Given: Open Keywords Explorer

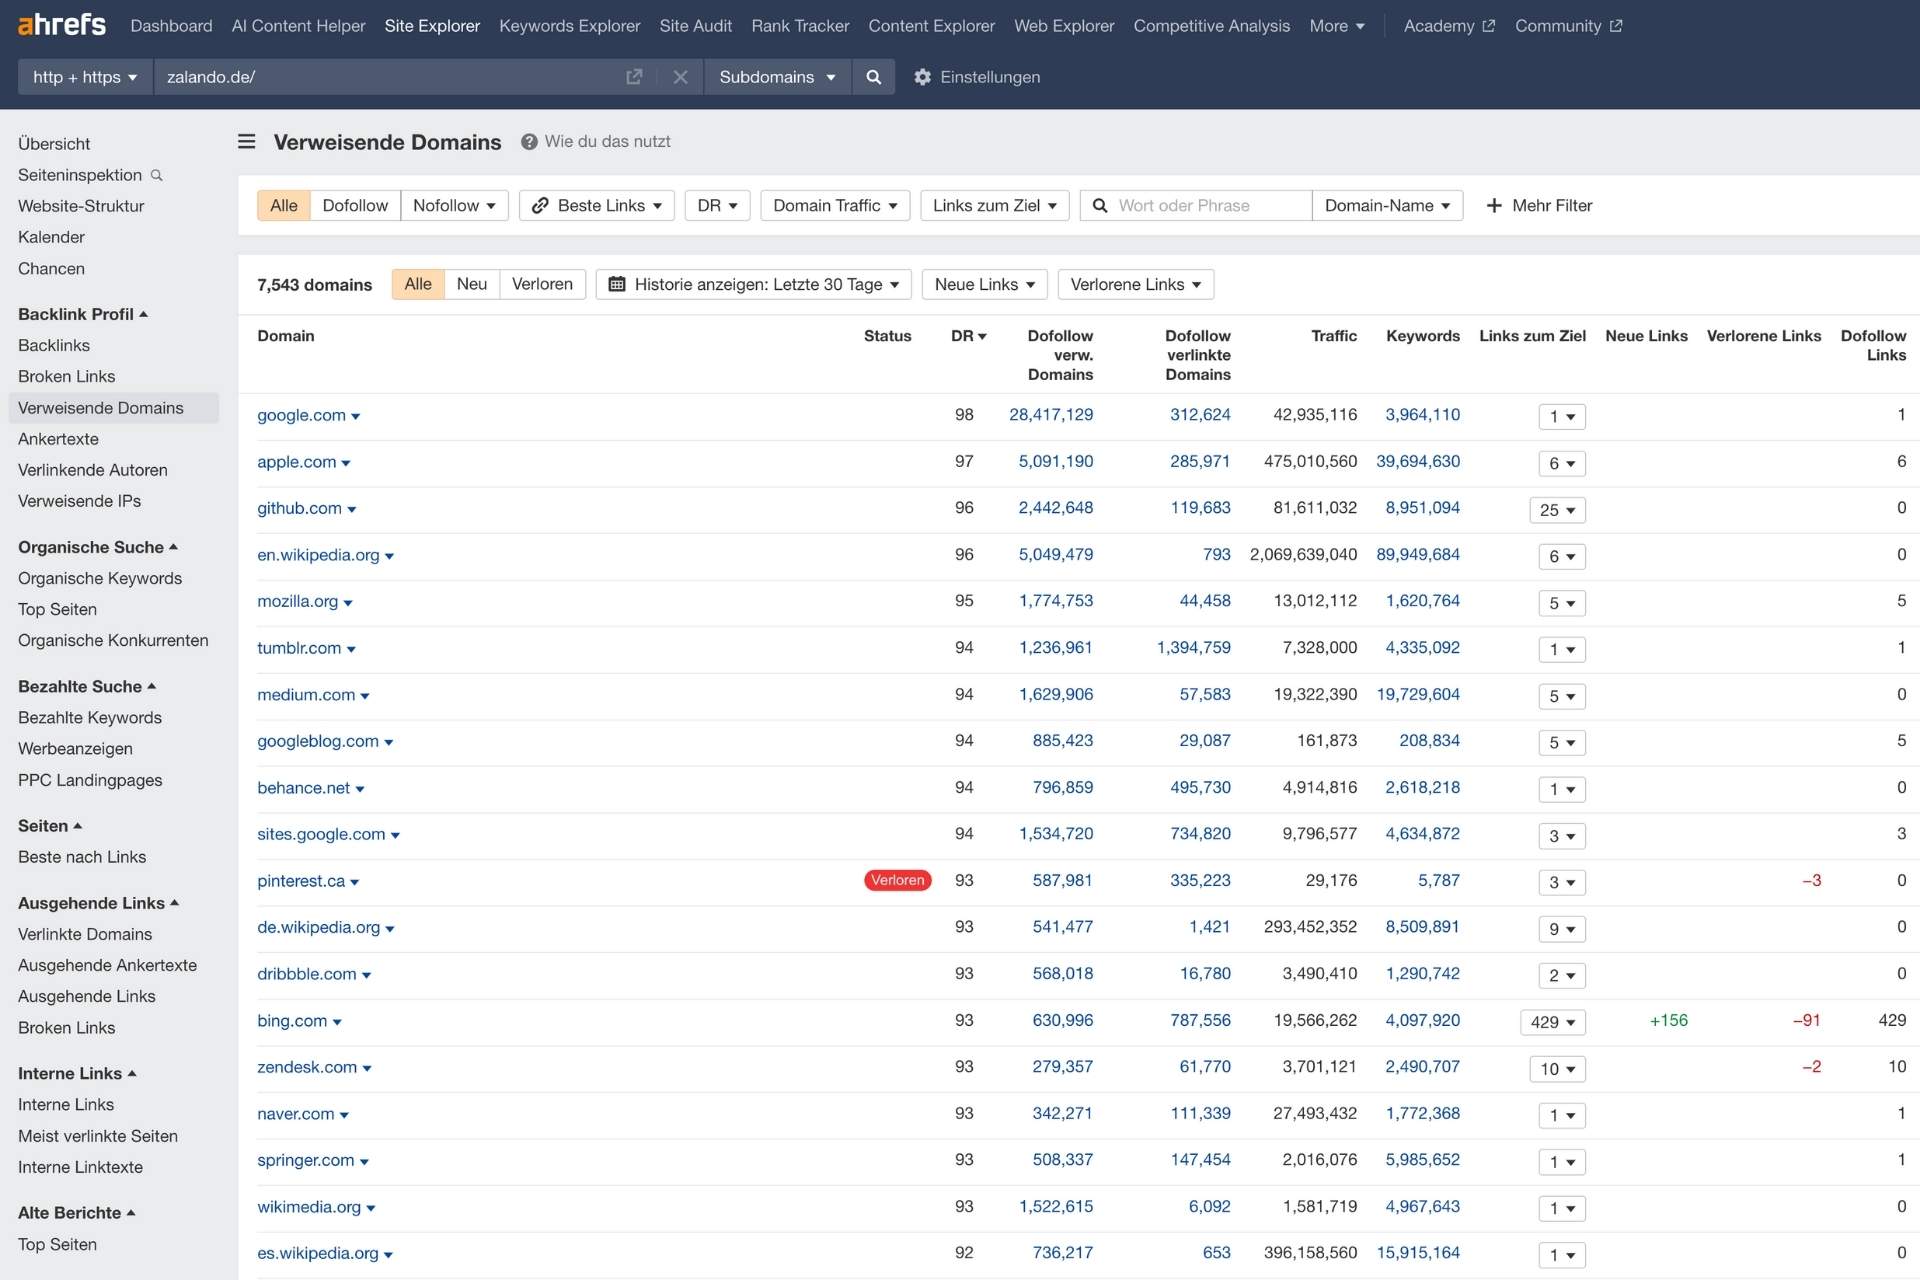Looking at the screenshot, I should pyautogui.click(x=569, y=26).
